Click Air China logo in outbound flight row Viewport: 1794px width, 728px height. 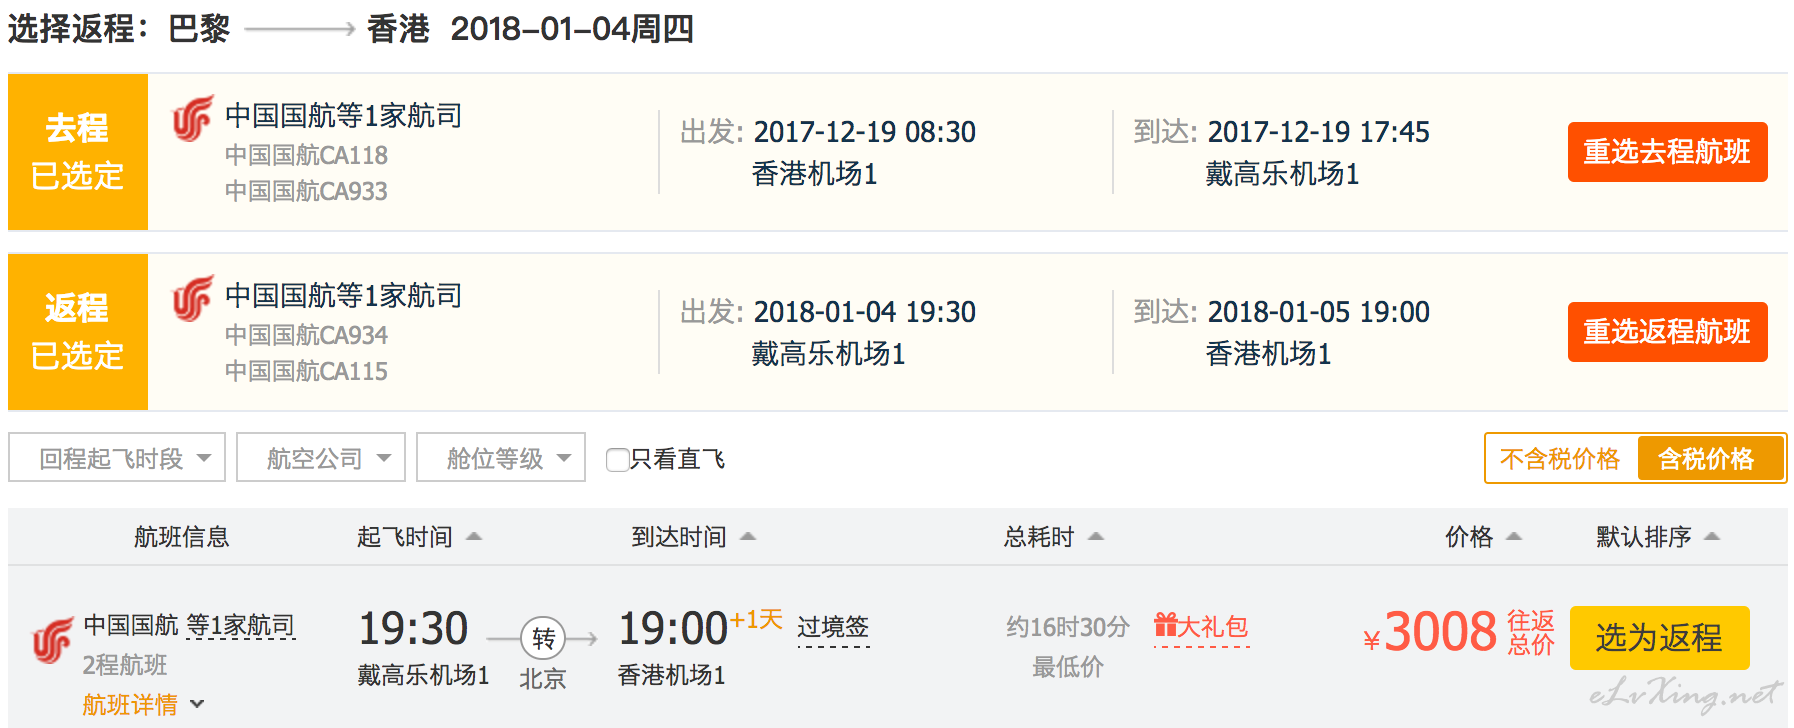(193, 118)
